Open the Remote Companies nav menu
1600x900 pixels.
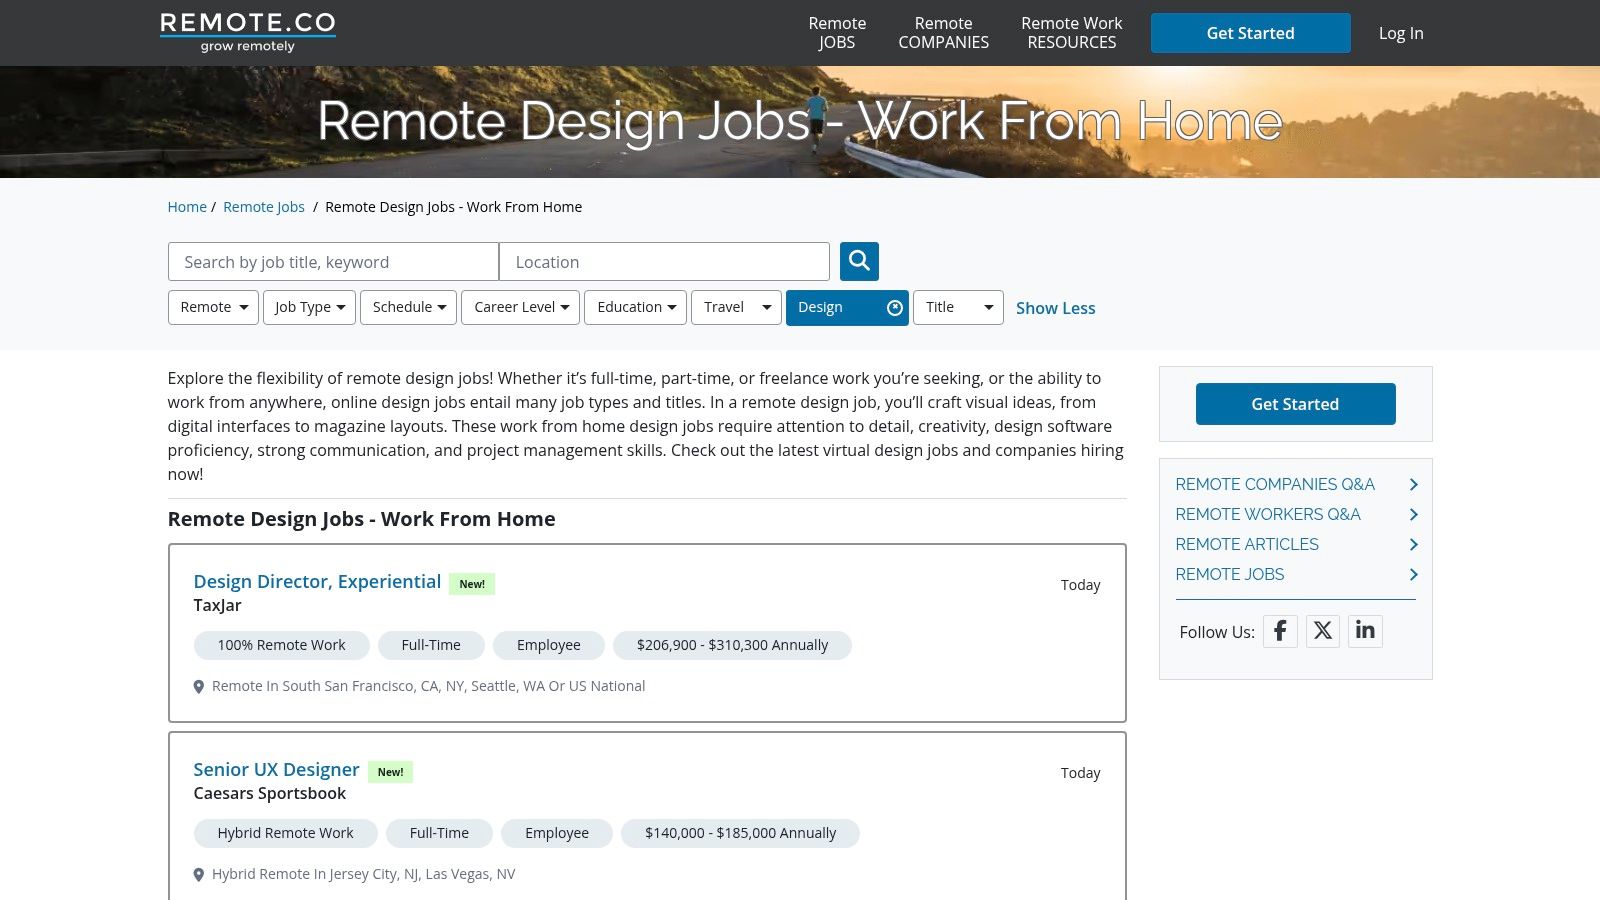pyautogui.click(x=943, y=33)
